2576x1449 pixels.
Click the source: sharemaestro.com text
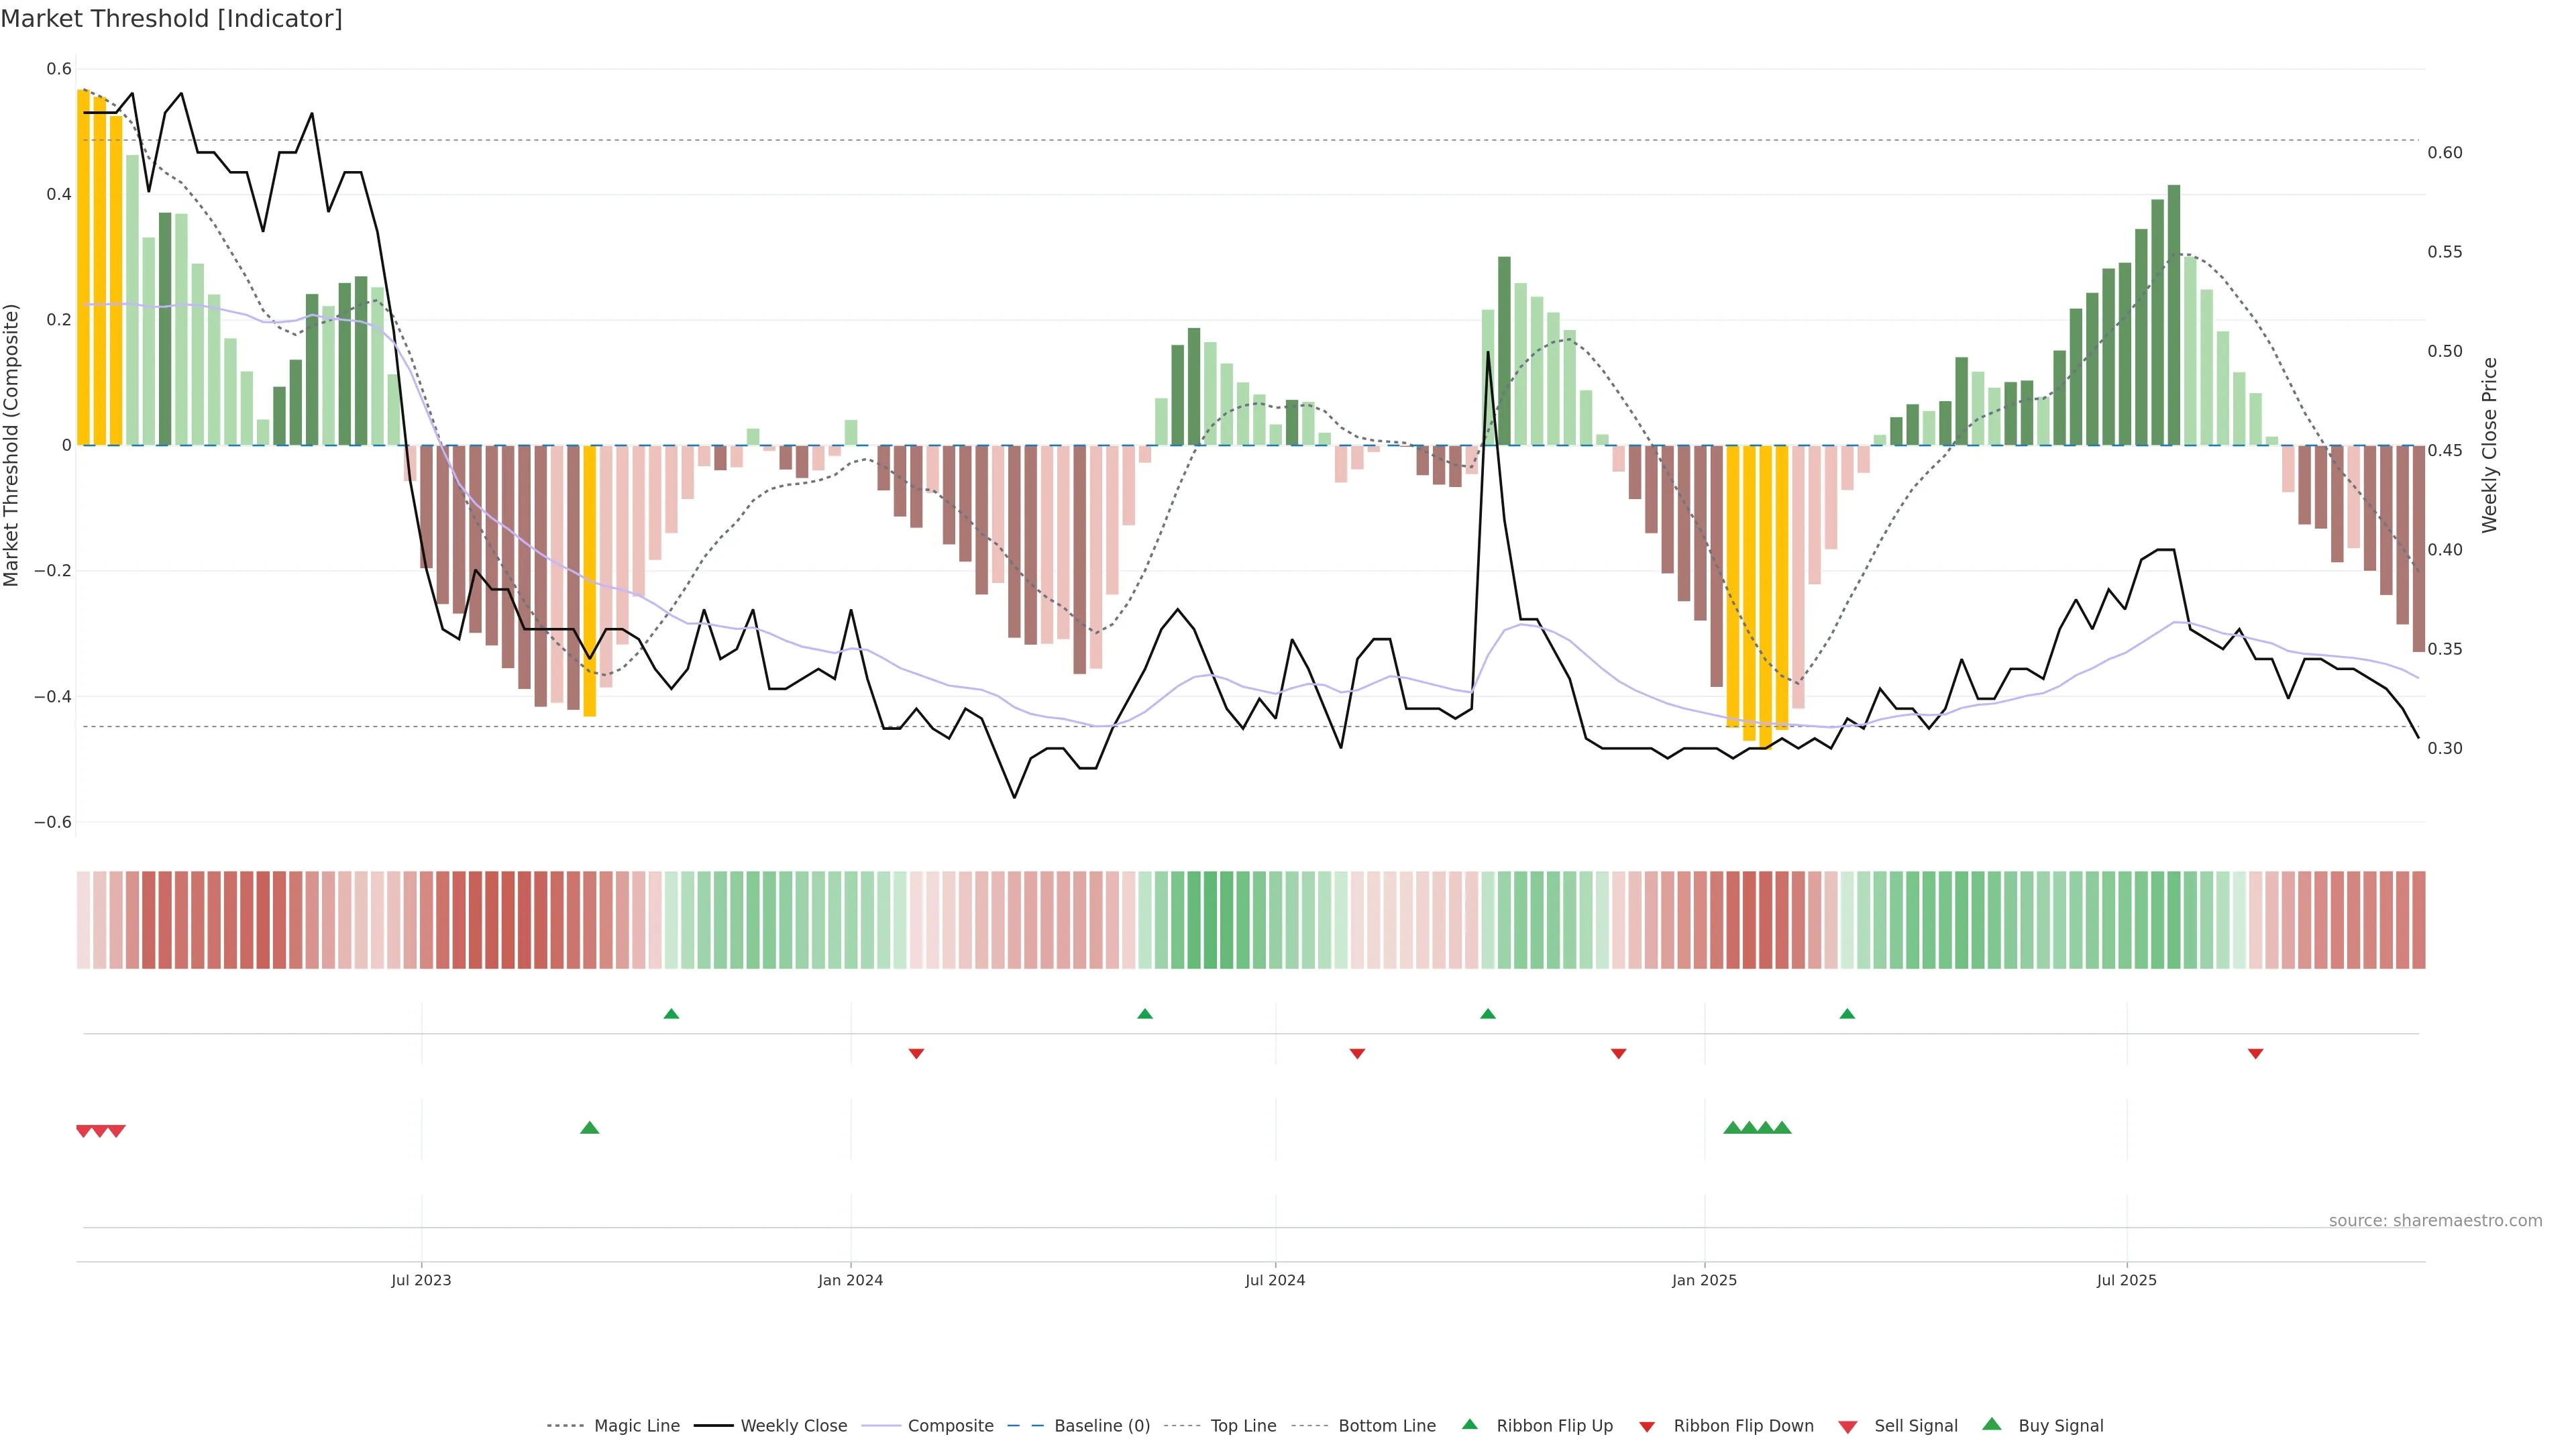click(2435, 1221)
